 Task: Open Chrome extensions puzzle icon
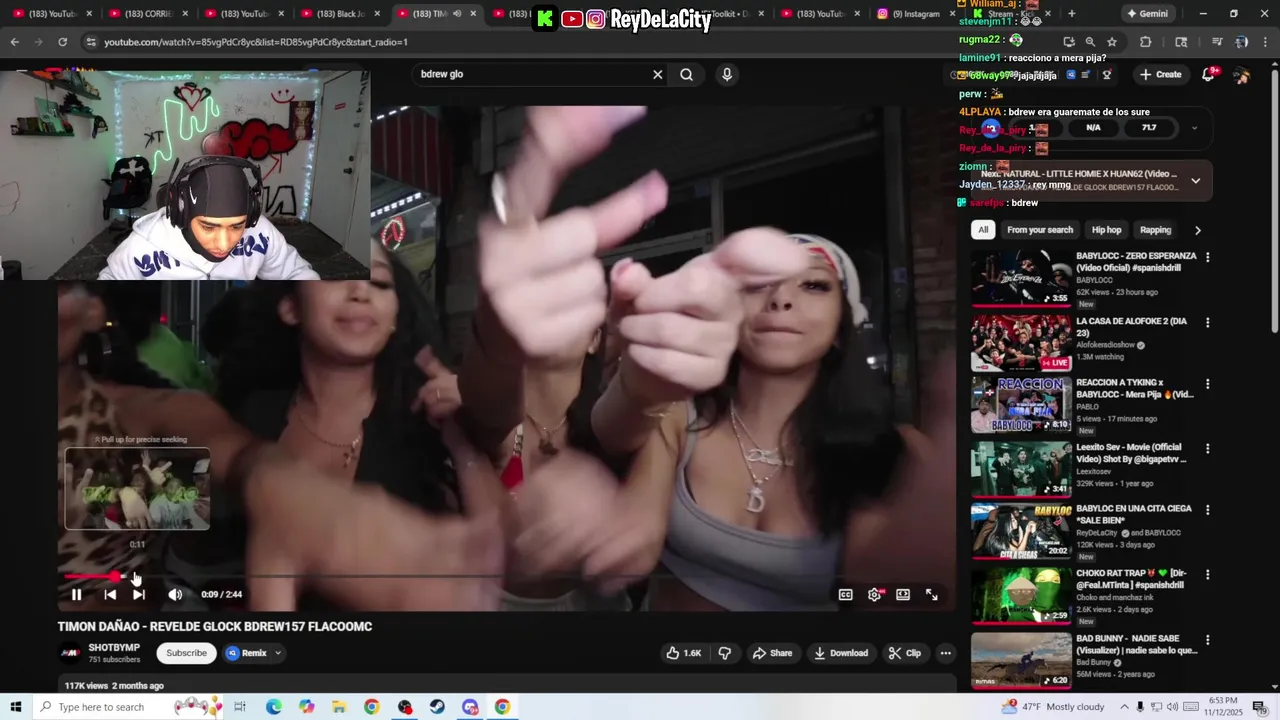[x=1146, y=42]
